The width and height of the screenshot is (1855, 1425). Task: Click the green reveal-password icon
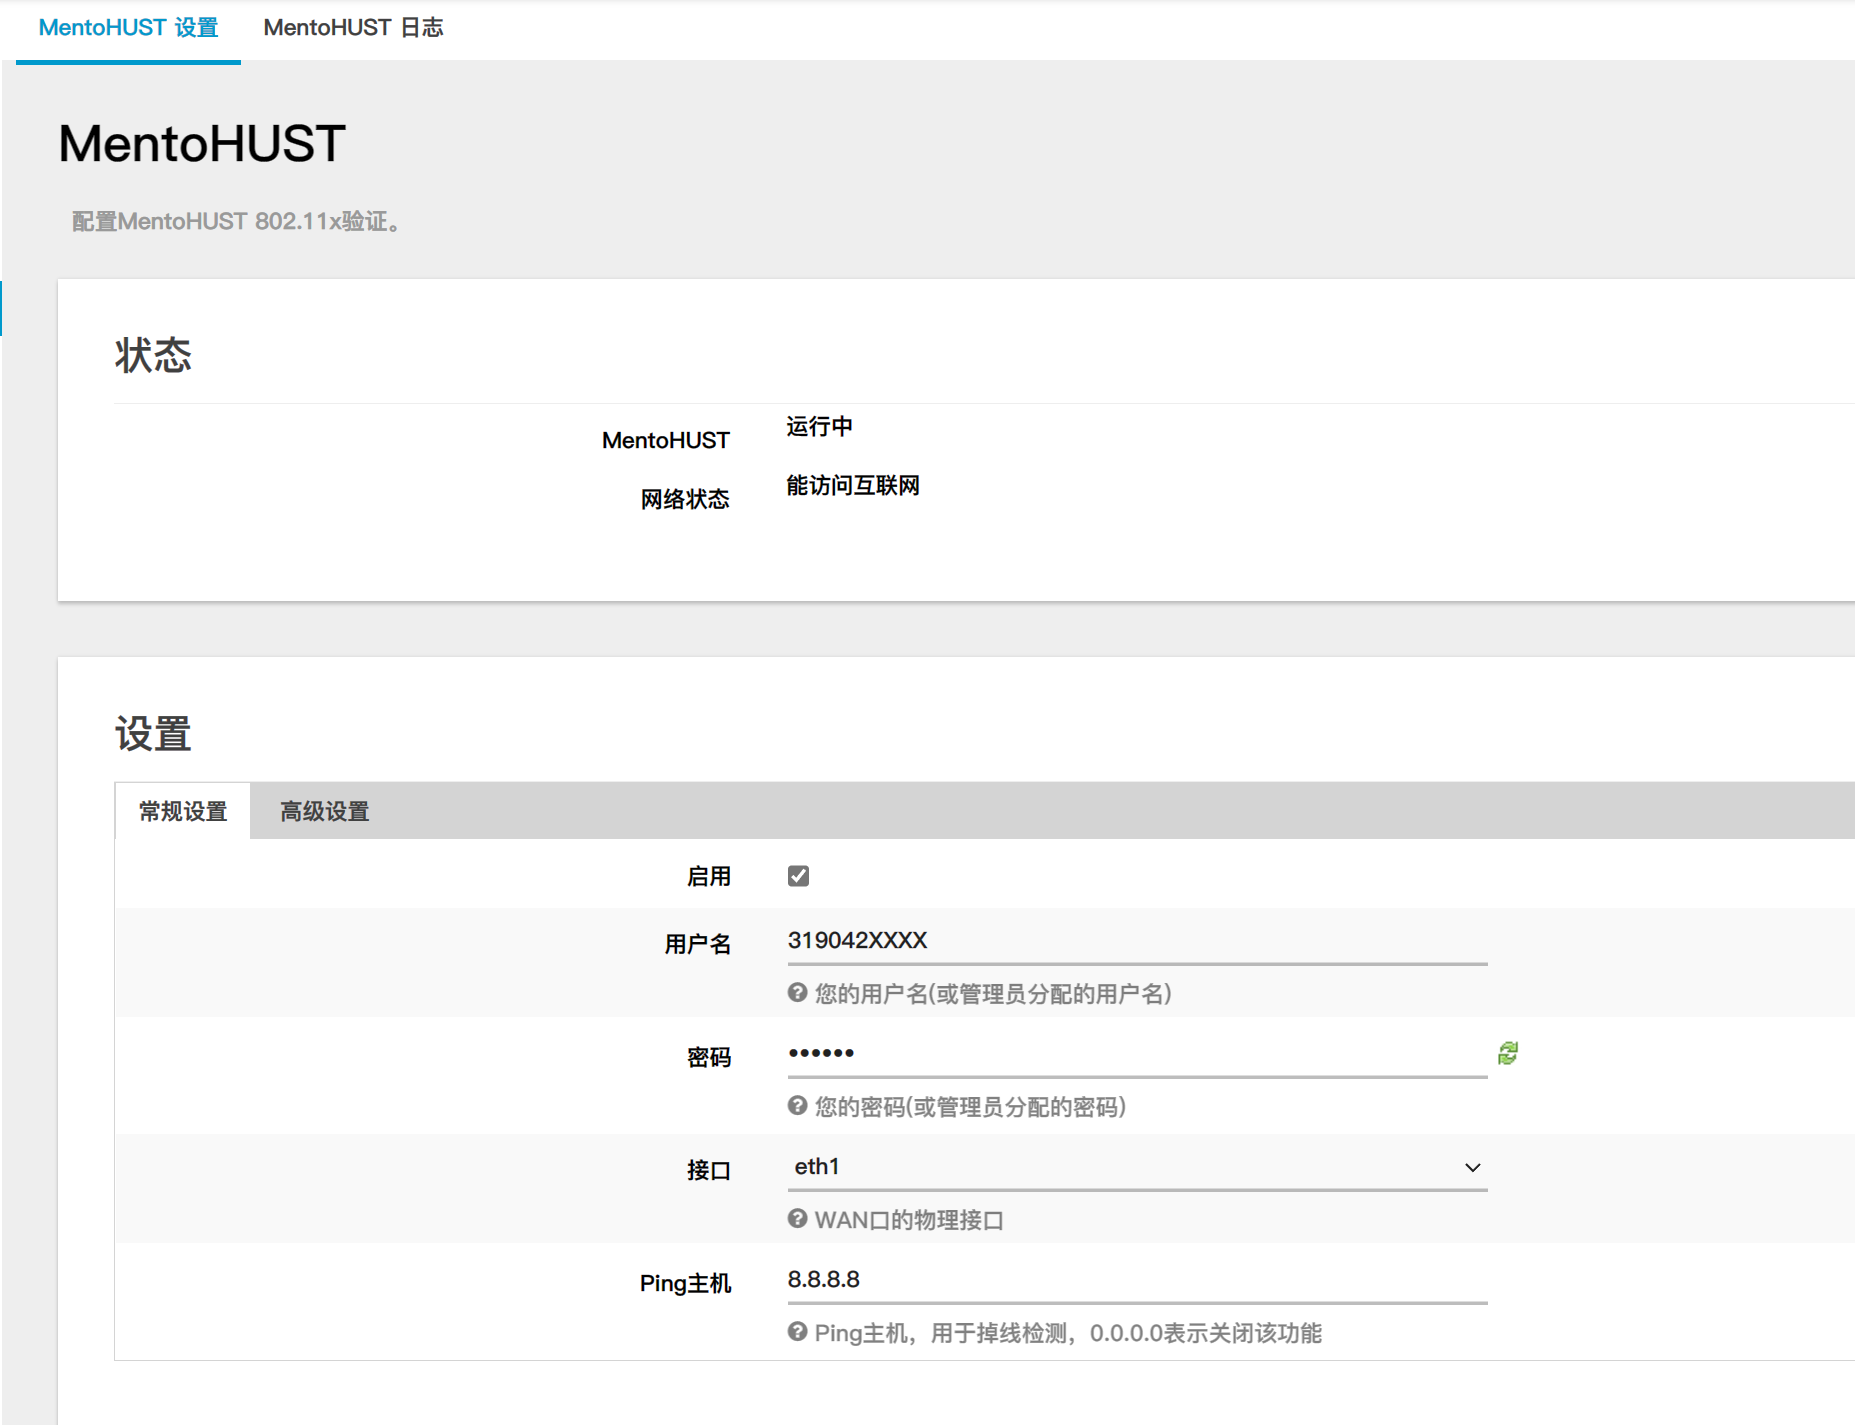pyautogui.click(x=1508, y=1053)
